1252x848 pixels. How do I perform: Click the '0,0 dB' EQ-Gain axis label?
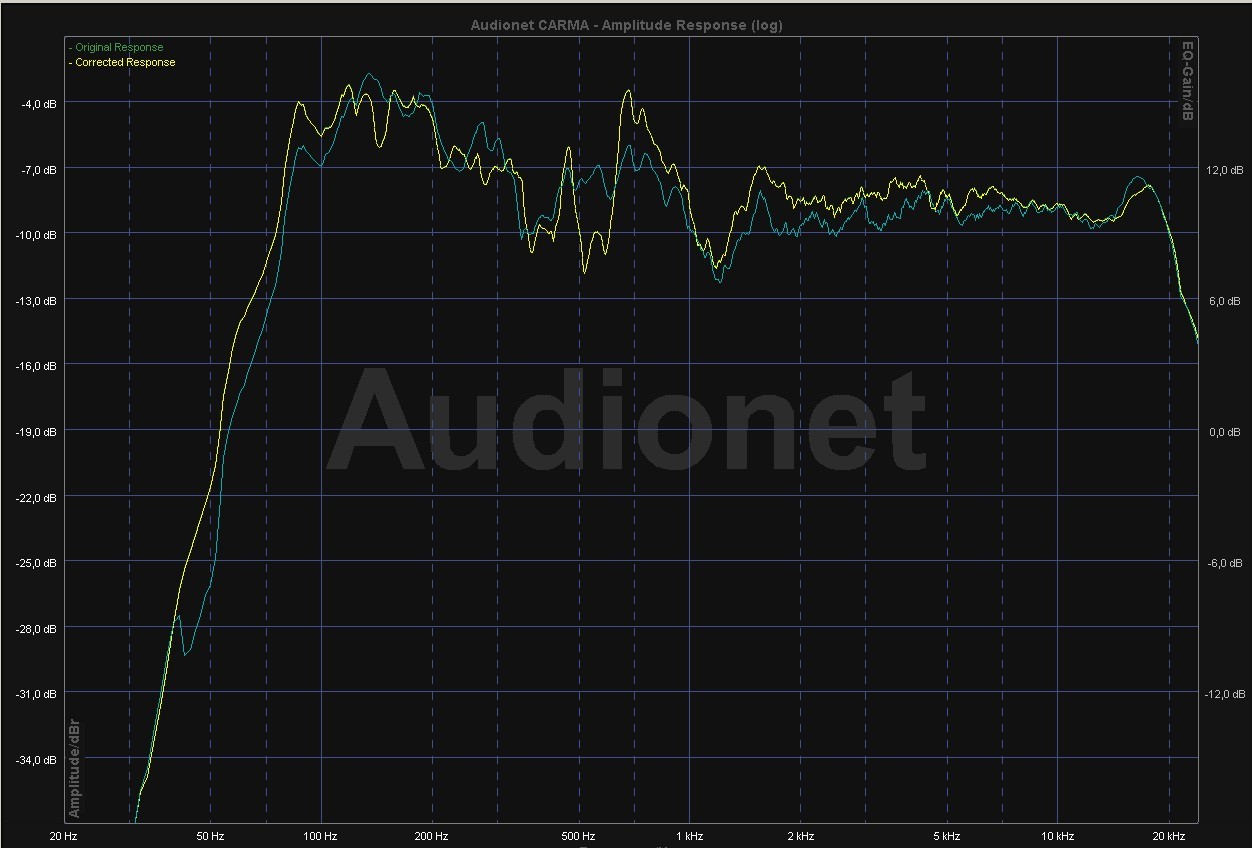click(1224, 432)
